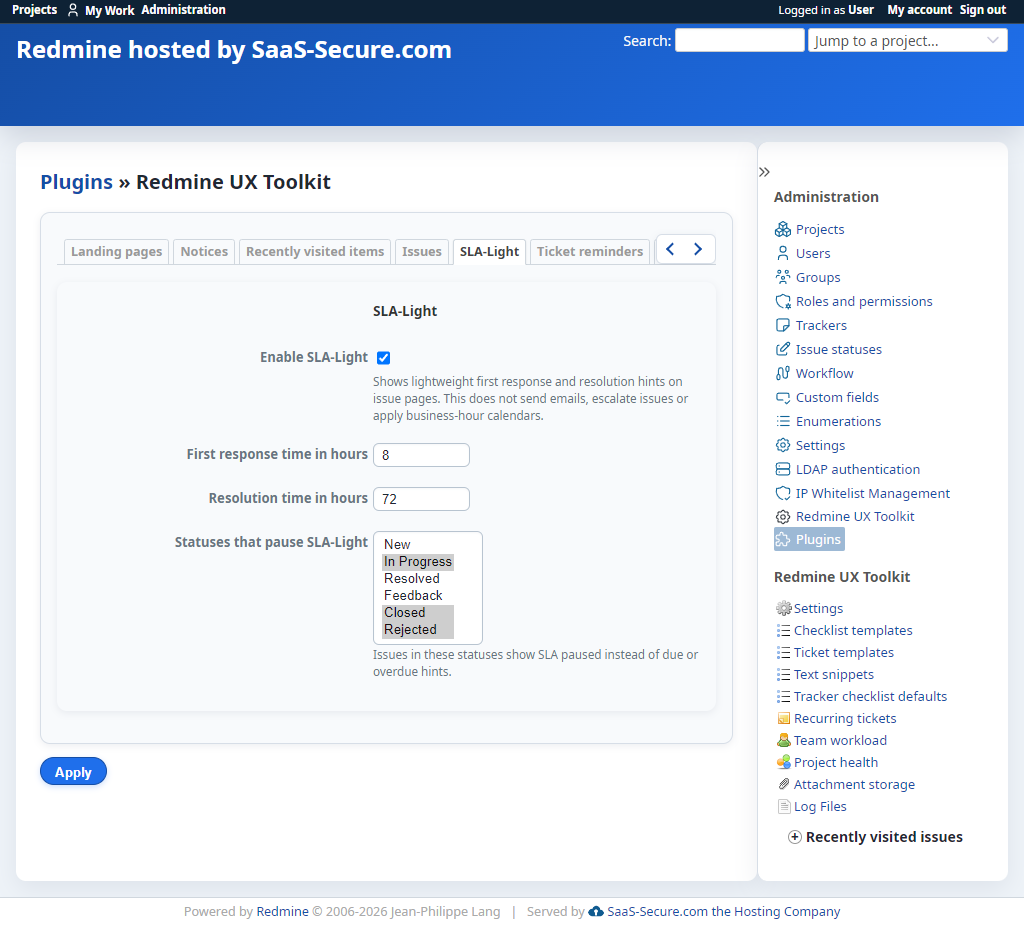Viewport: 1024px width, 925px height.
Task: Switch to the Landing pages tab
Action: point(116,252)
